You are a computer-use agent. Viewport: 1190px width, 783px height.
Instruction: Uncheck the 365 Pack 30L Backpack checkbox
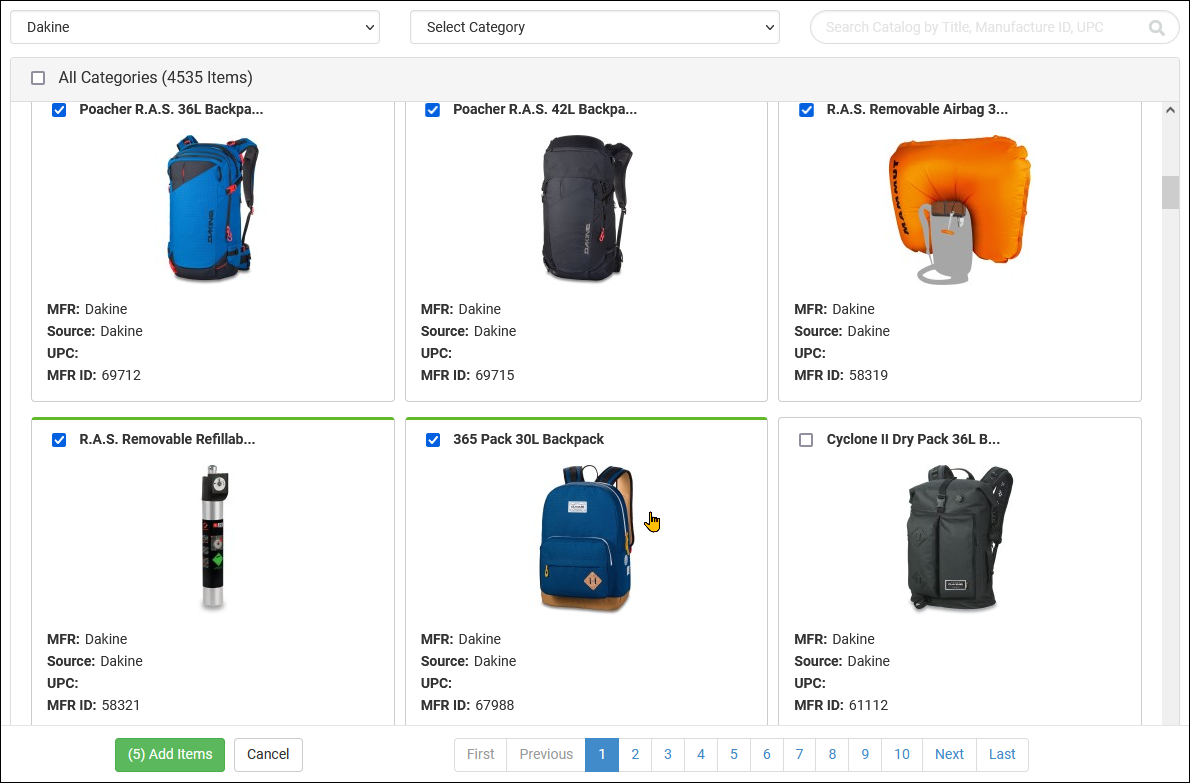point(433,440)
